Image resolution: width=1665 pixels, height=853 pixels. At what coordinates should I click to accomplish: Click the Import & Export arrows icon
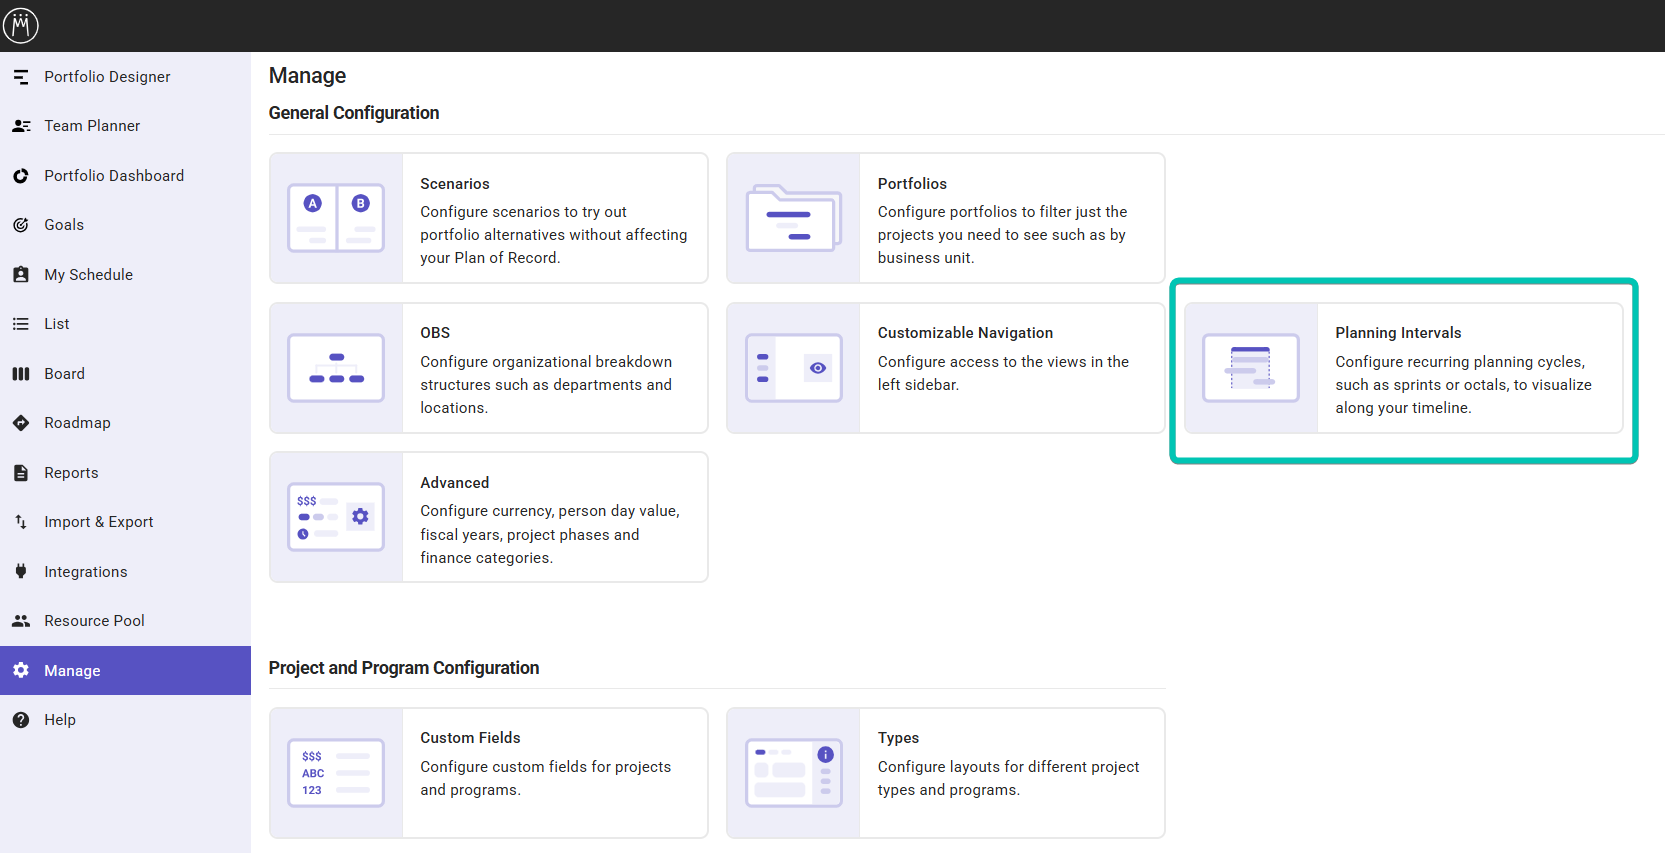pos(21,522)
